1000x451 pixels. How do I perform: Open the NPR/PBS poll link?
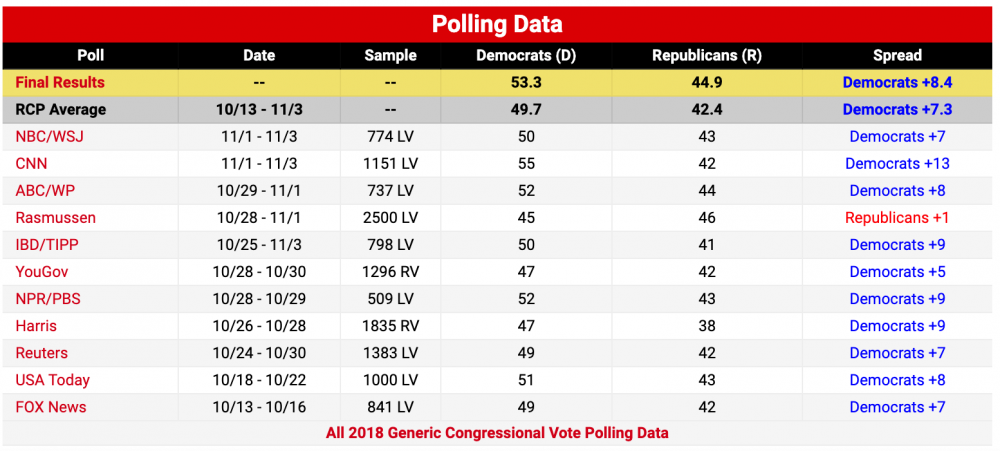click(47, 298)
